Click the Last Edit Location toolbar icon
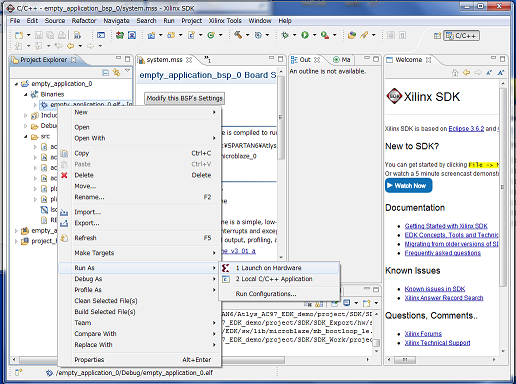This screenshot has height=384, width=516. 59,46
